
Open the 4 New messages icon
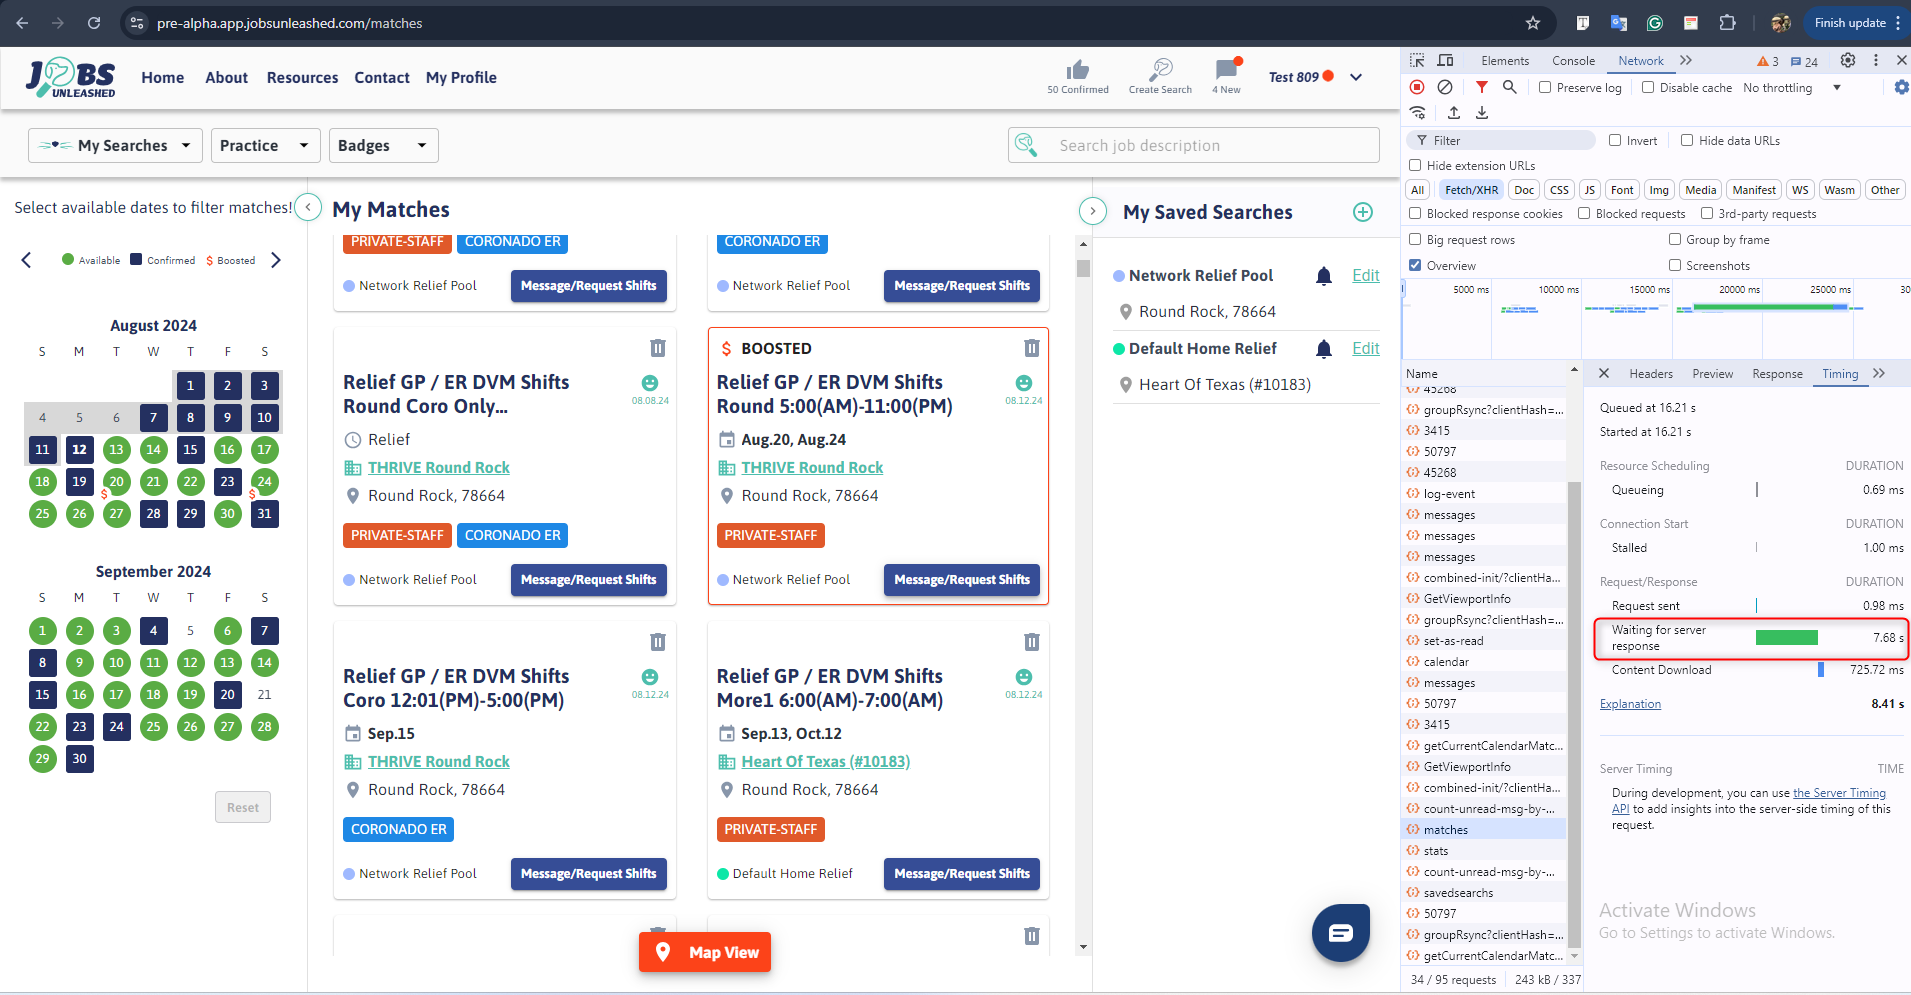pyautogui.click(x=1227, y=69)
